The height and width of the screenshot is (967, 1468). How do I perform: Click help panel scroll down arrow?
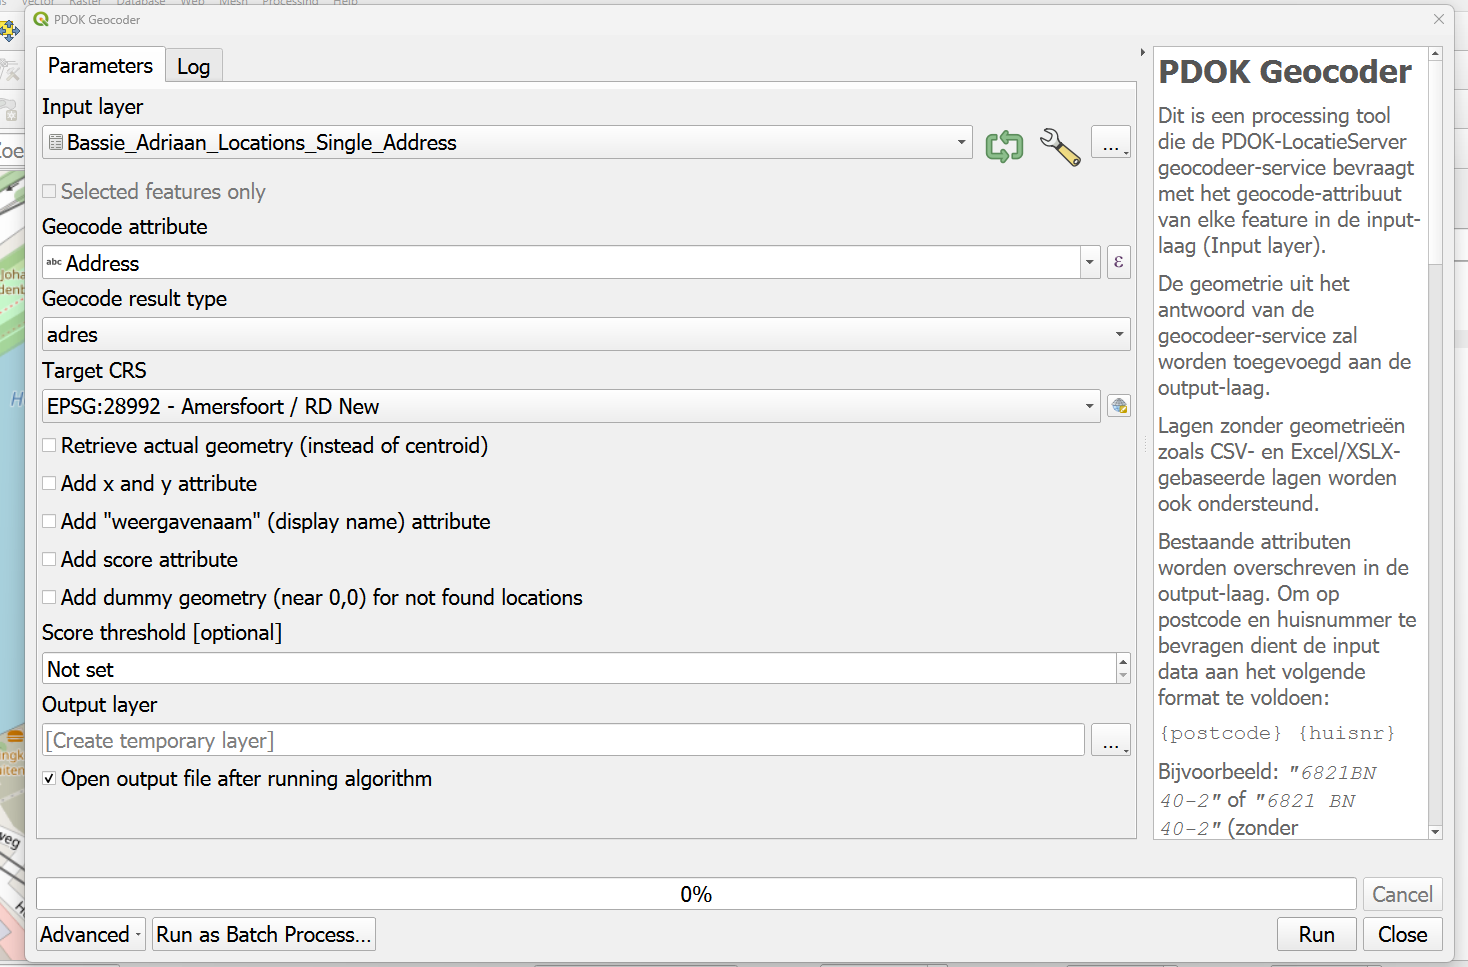click(x=1435, y=831)
